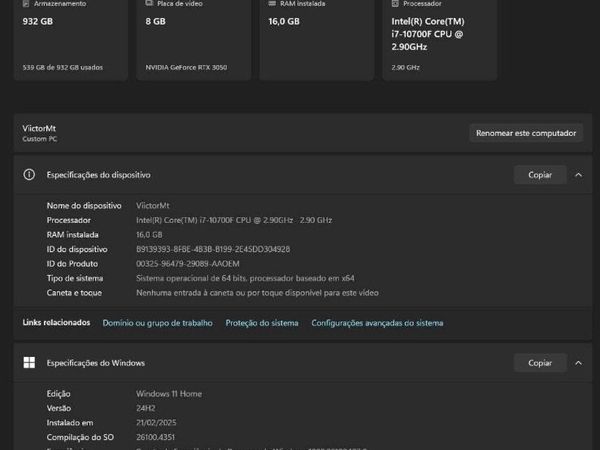Image resolution: width=600 pixels, height=450 pixels.
Task: Click the ID do Produto value 00325-96479
Action: [x=188, y=264]
